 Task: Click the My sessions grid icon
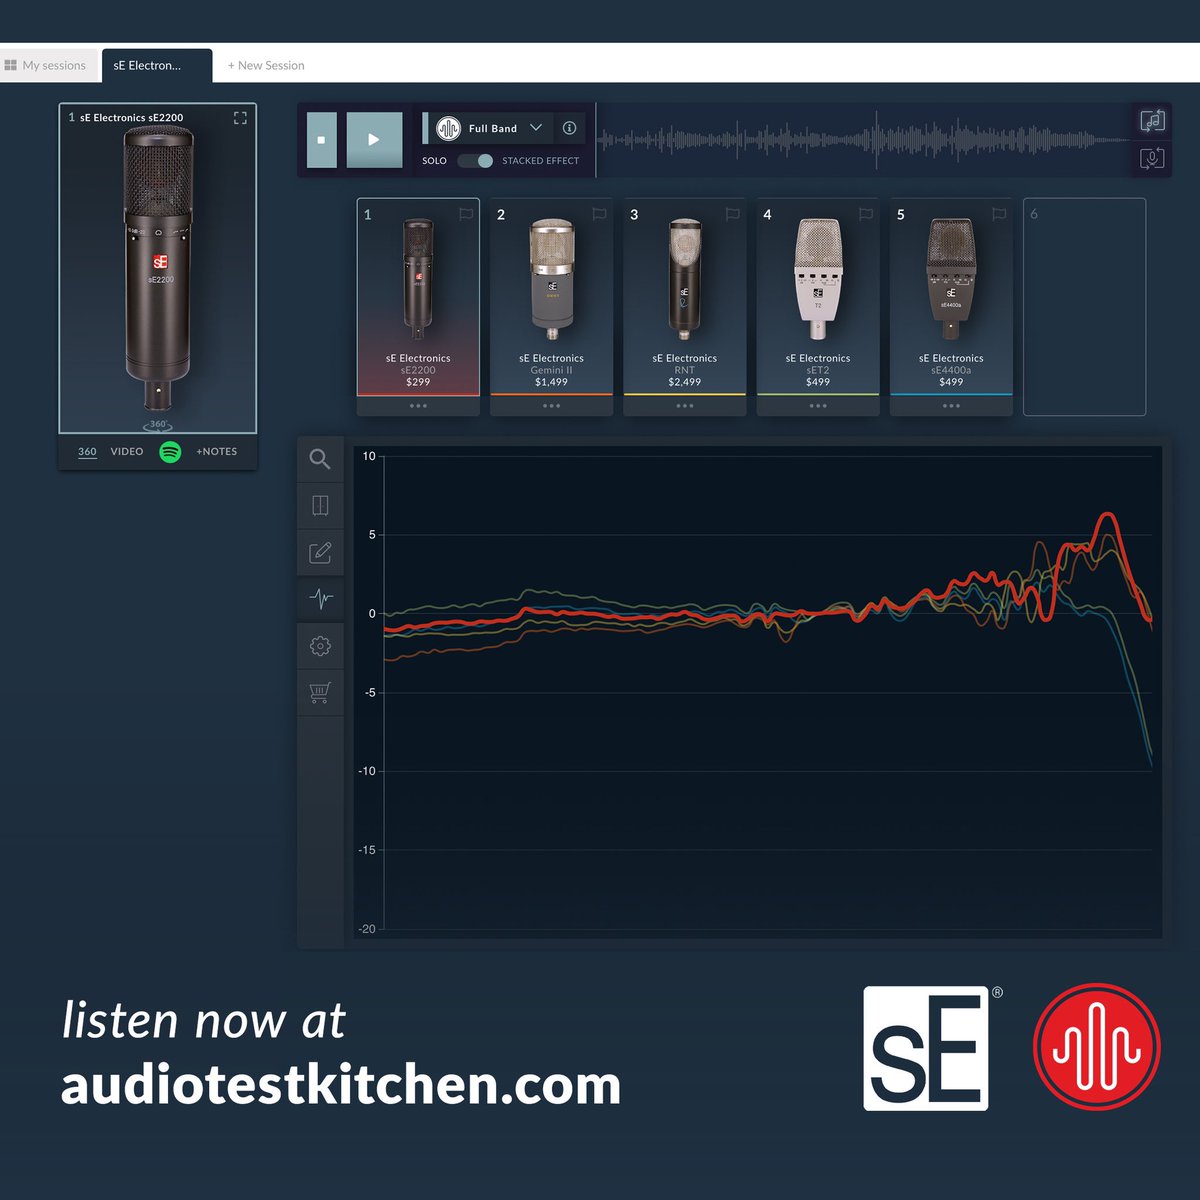(x=11, y=65)
